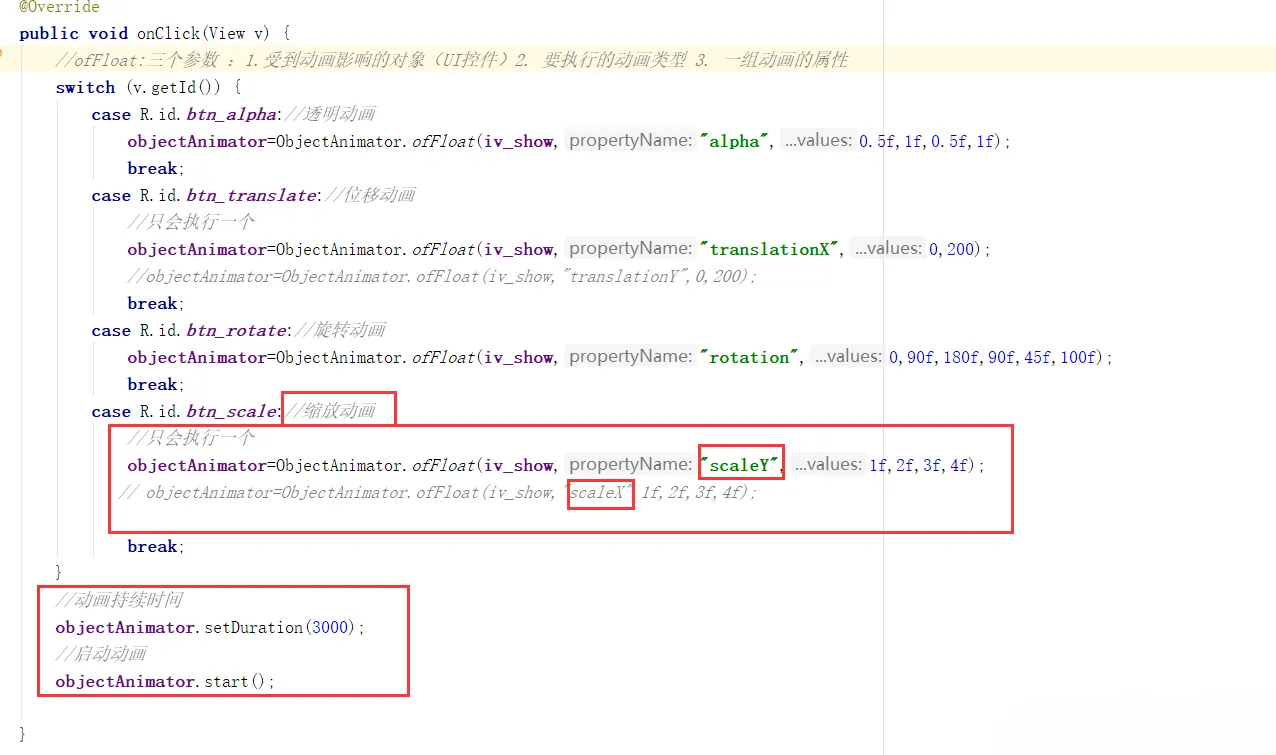Screen dimensions: 1276x755
Task: Click the ...values hint in the rotation line
Action: point(848,357)
